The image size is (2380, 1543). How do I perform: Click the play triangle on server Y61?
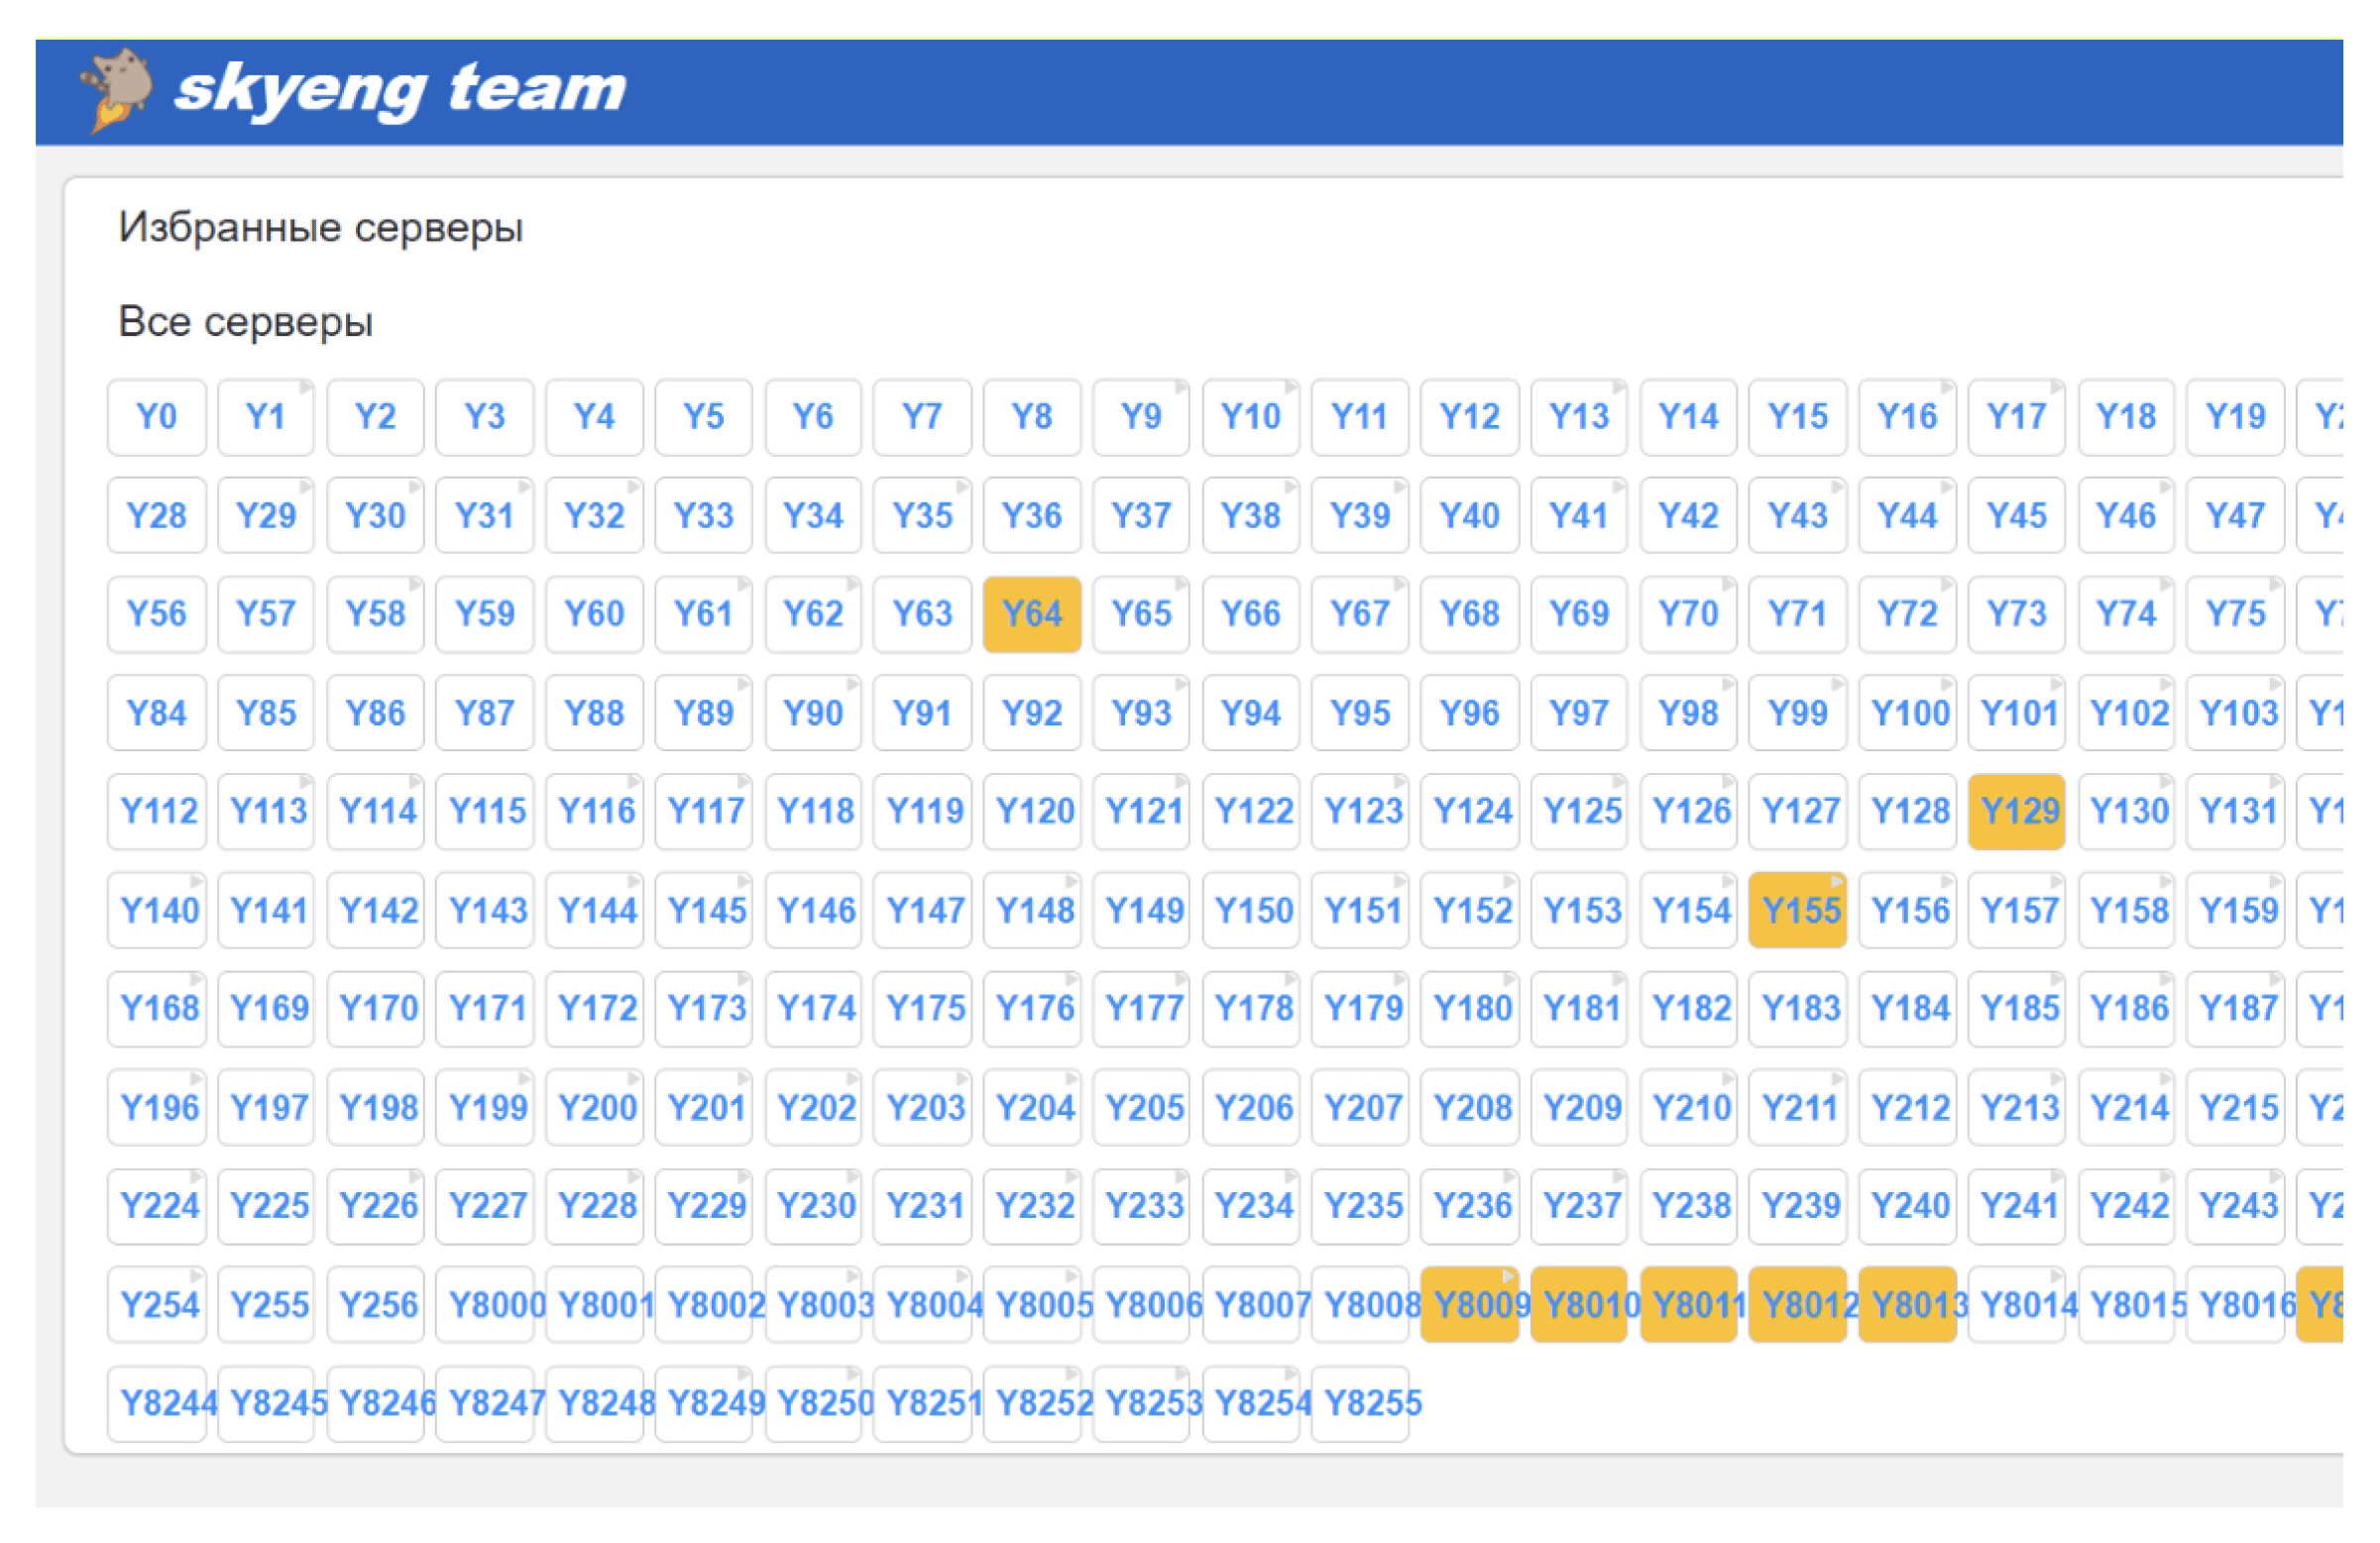point(743,585)
